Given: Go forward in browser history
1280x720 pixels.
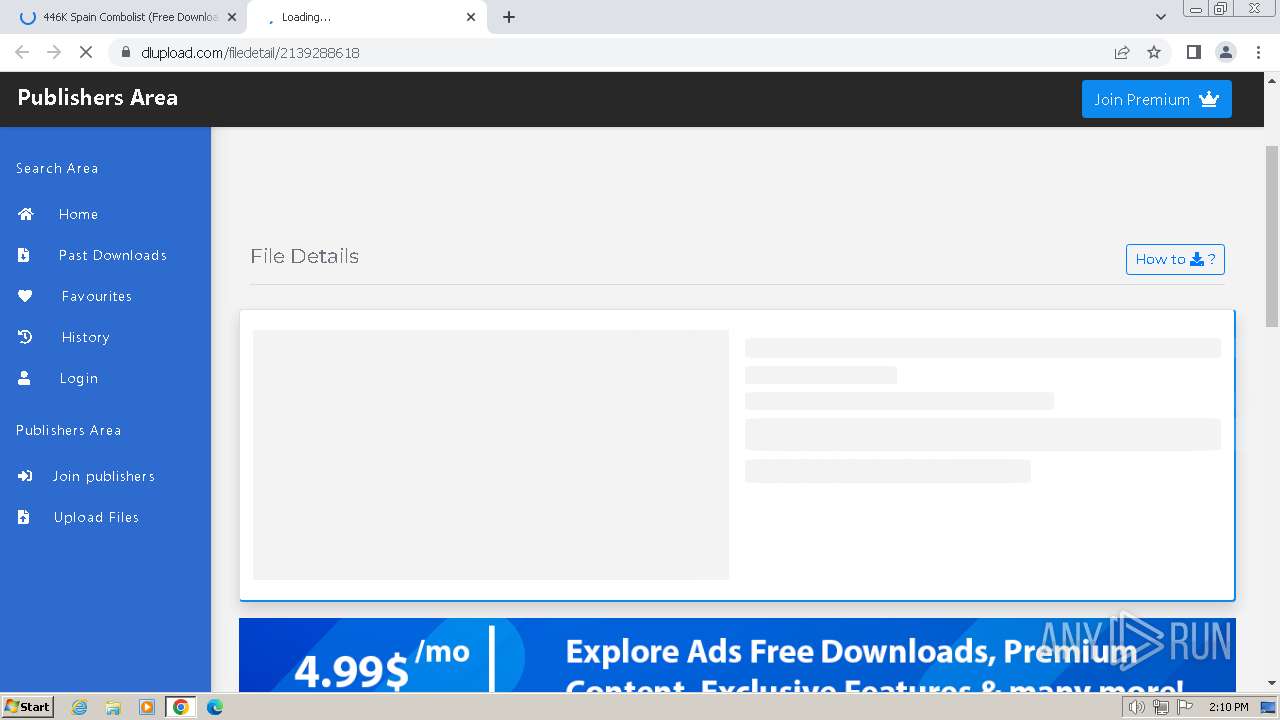Looking at the screenshot, I should click(x=54, y=52).
